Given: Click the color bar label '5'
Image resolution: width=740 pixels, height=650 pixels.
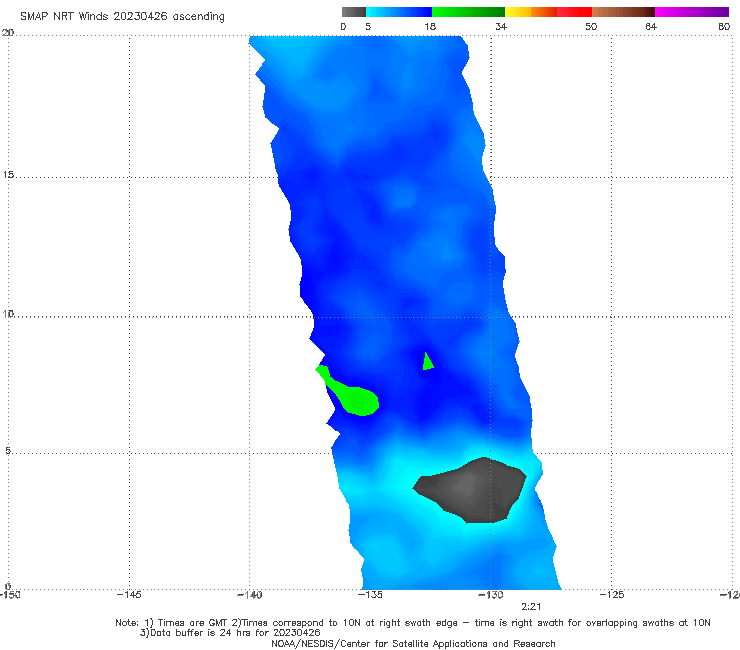Looking at the screenshot, I should tap(368, 26).
